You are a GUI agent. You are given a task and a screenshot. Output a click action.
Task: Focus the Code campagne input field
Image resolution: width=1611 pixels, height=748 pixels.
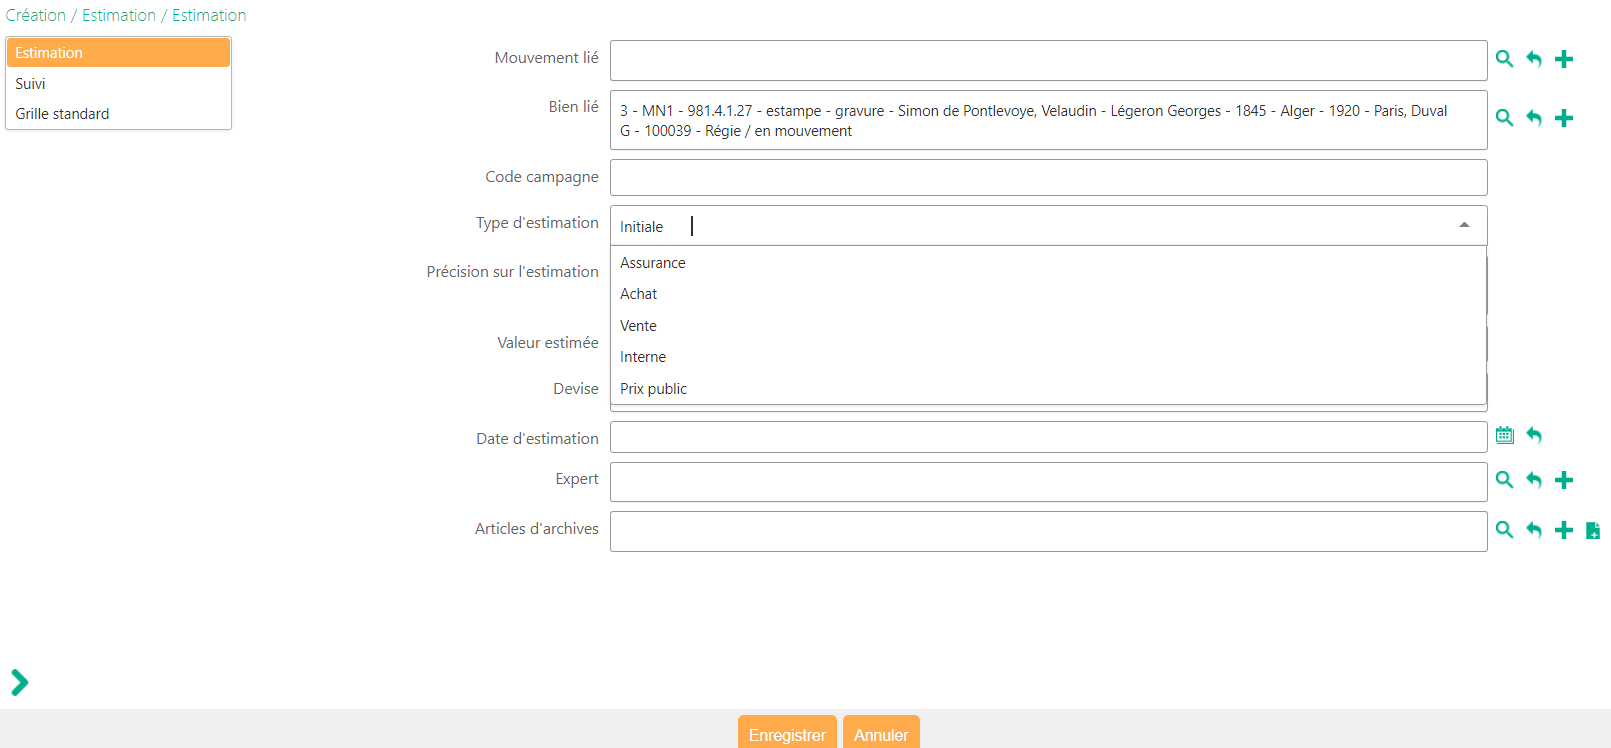tap(1048, 178)
